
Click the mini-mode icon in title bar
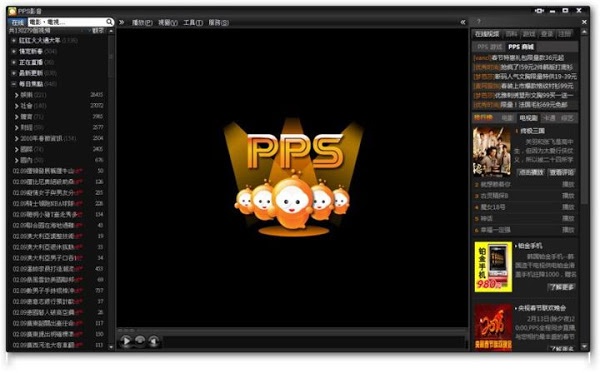click(x=539, y=11)
